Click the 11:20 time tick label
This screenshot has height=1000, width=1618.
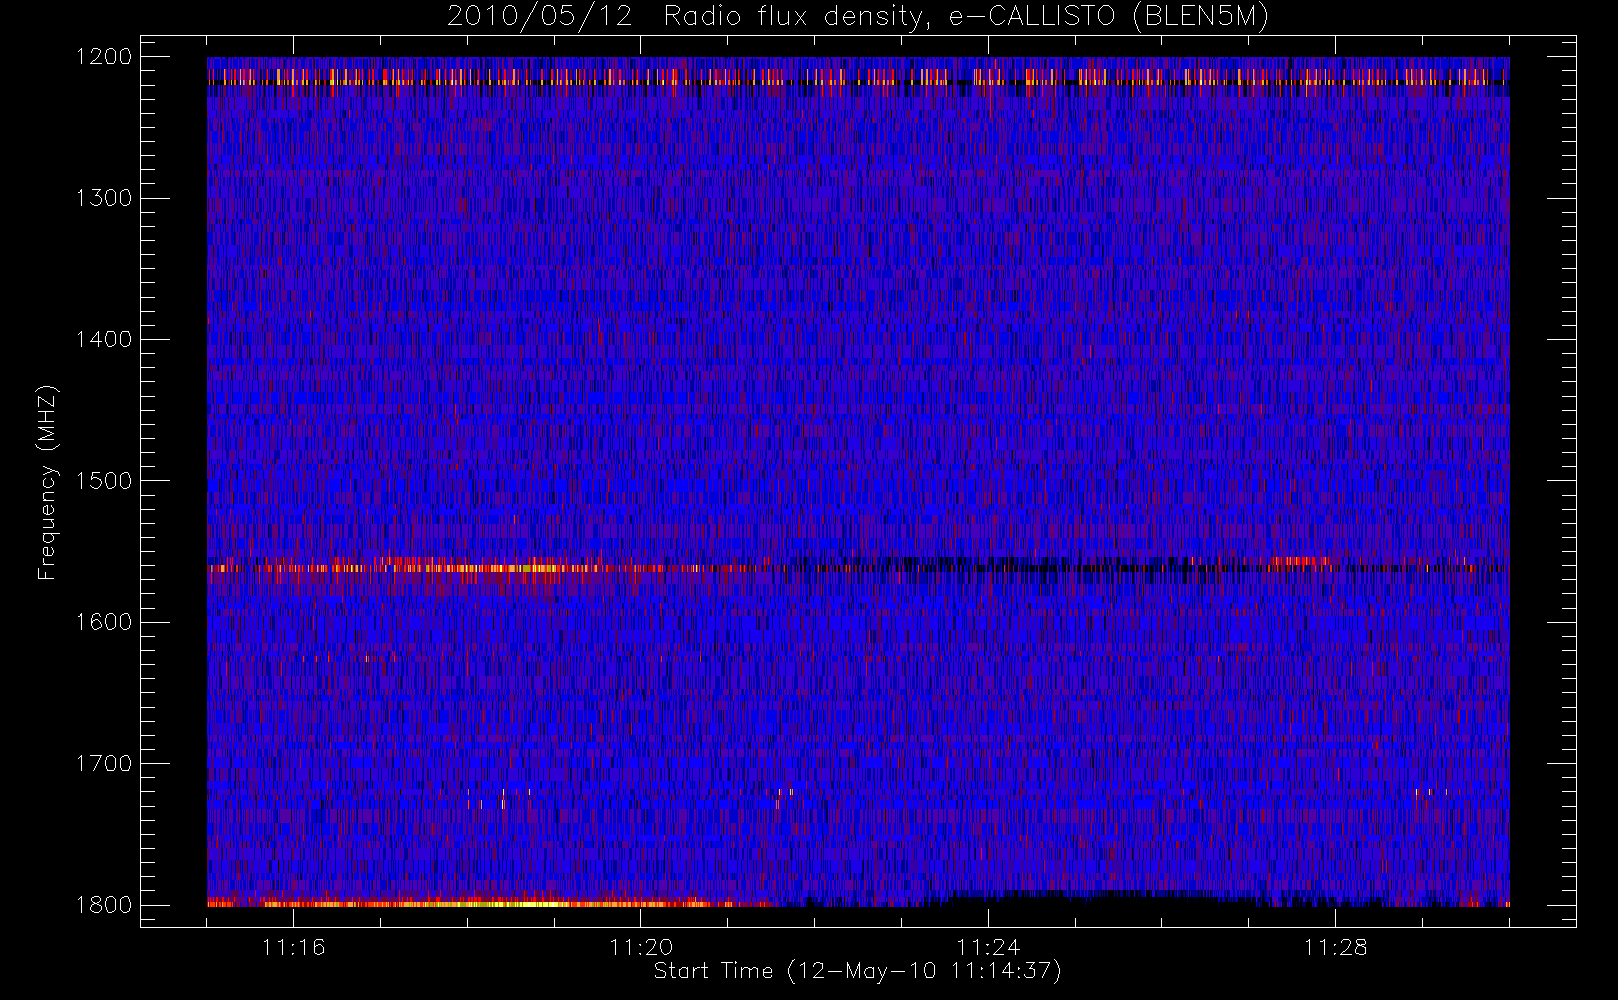click(x=640, y=947)
